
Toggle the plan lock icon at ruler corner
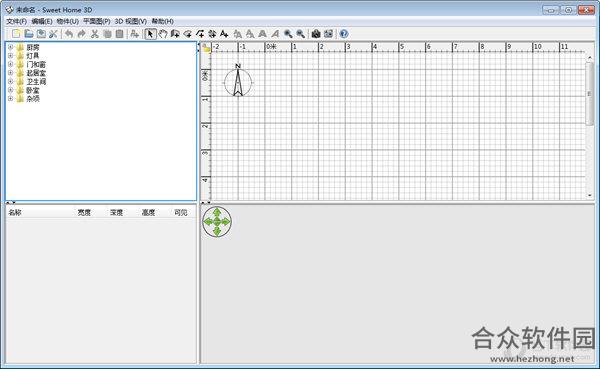pos(206,48)
